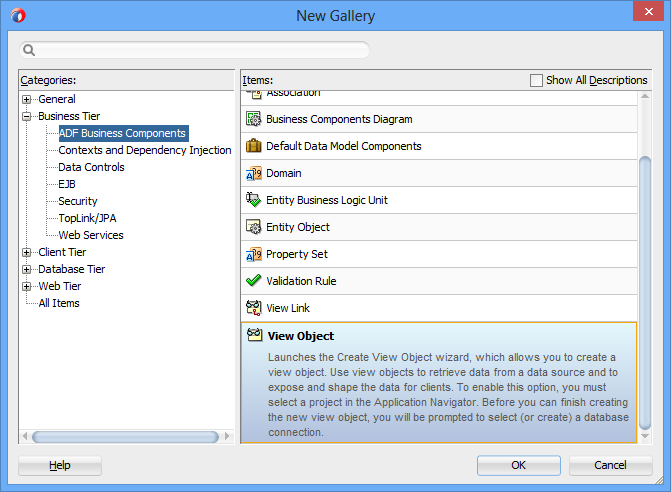Screen dimensions: 671x492
Task: Click categories scroll left arrow
Action: click(25, 437)
